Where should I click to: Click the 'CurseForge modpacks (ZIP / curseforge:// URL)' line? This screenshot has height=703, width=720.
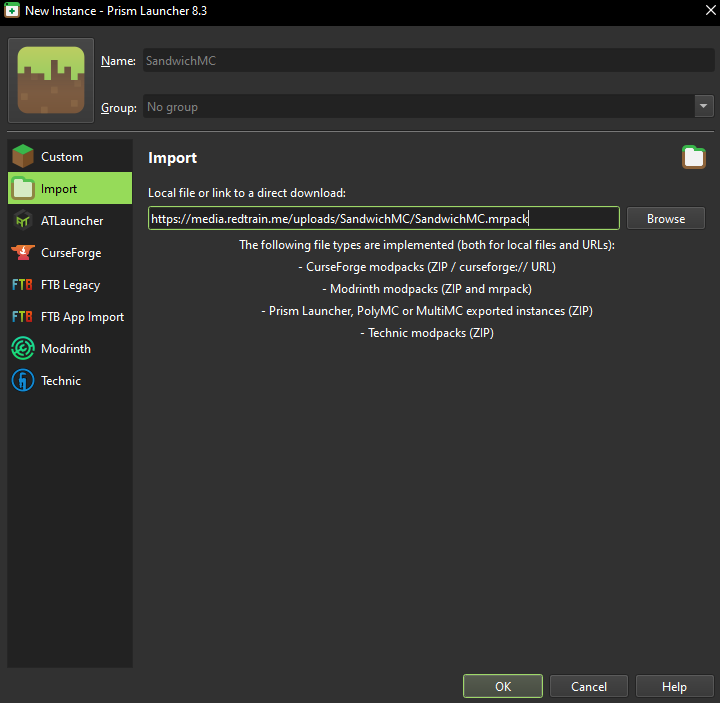(427, 267)
